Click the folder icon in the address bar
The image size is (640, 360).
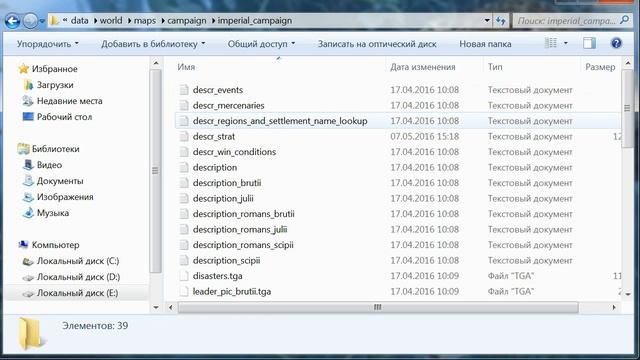[54, 20]
